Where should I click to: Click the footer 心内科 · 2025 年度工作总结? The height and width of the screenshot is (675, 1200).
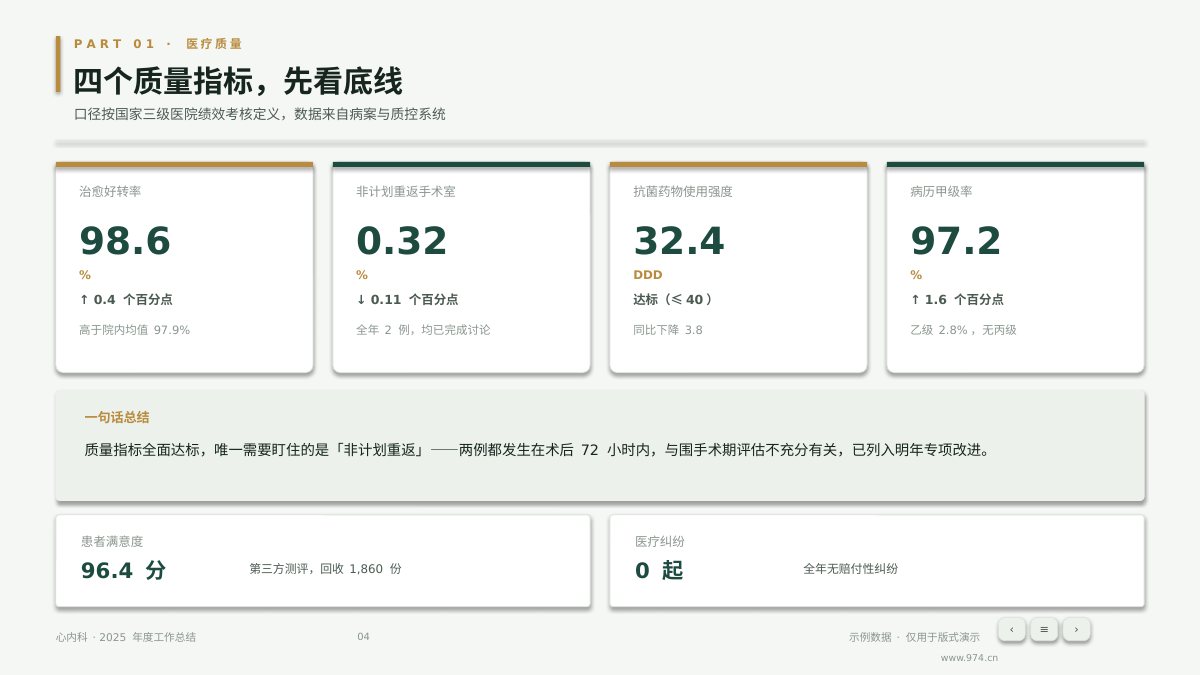point(126,637)
